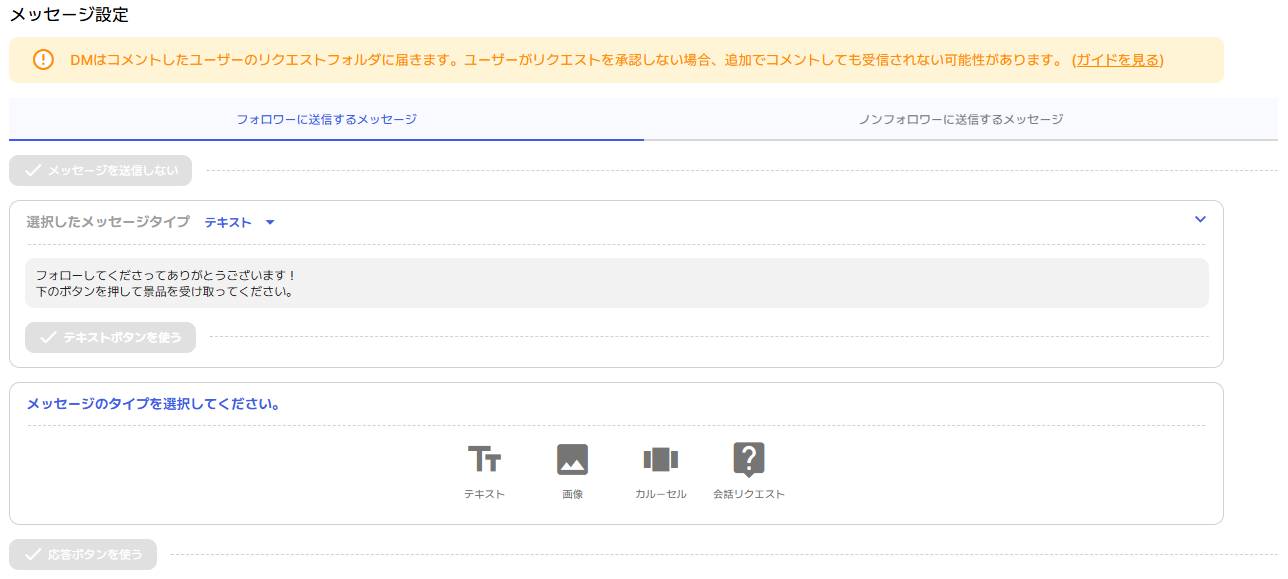Pick the 会話リクエスト question mark icon
This screenshot has width=1288, height=579.
click(x=748, y=459)
